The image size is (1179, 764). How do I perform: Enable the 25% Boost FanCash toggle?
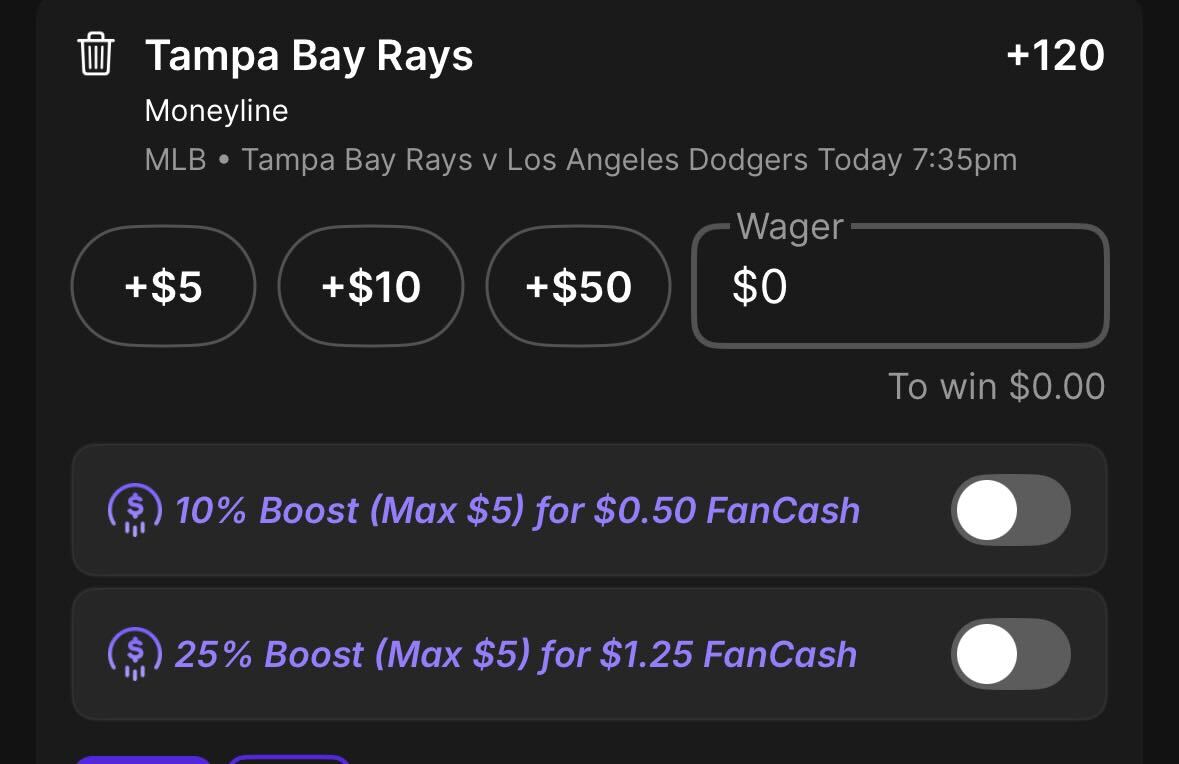(x=1011, y=653)
